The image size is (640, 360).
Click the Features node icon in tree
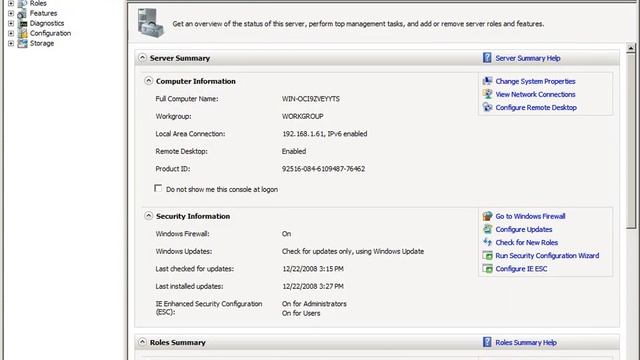[22, 13]
